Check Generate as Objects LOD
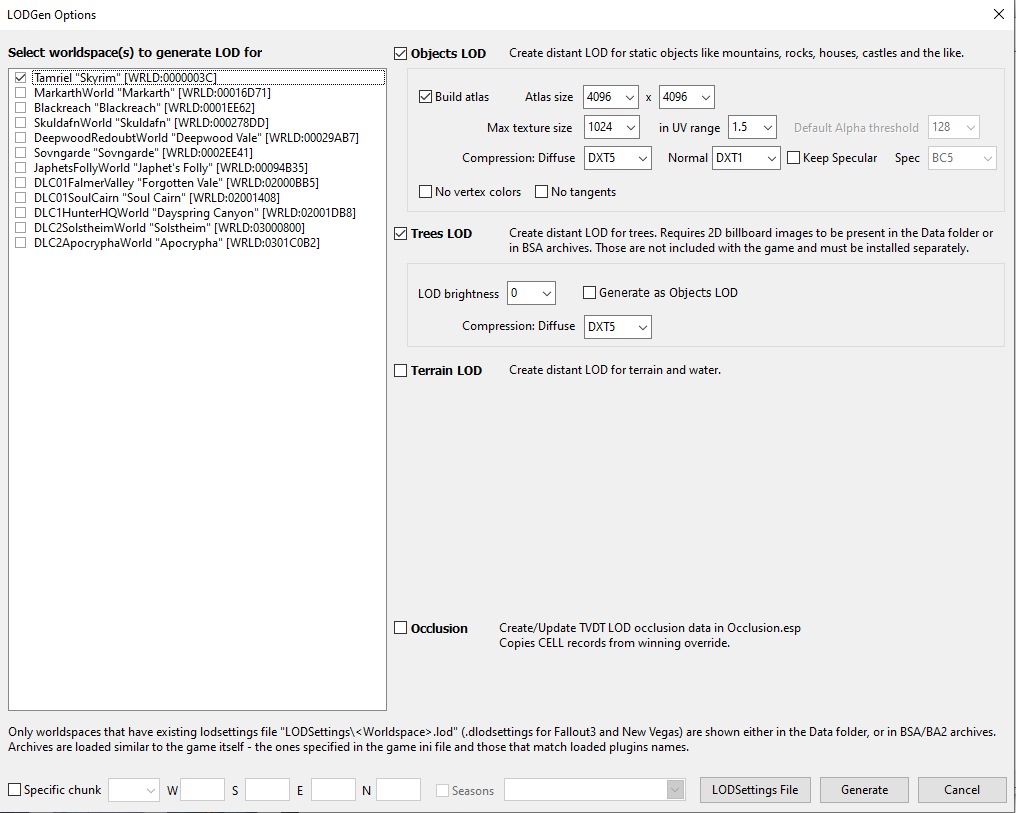1016x813 pixels. click(x=590, y=293)
